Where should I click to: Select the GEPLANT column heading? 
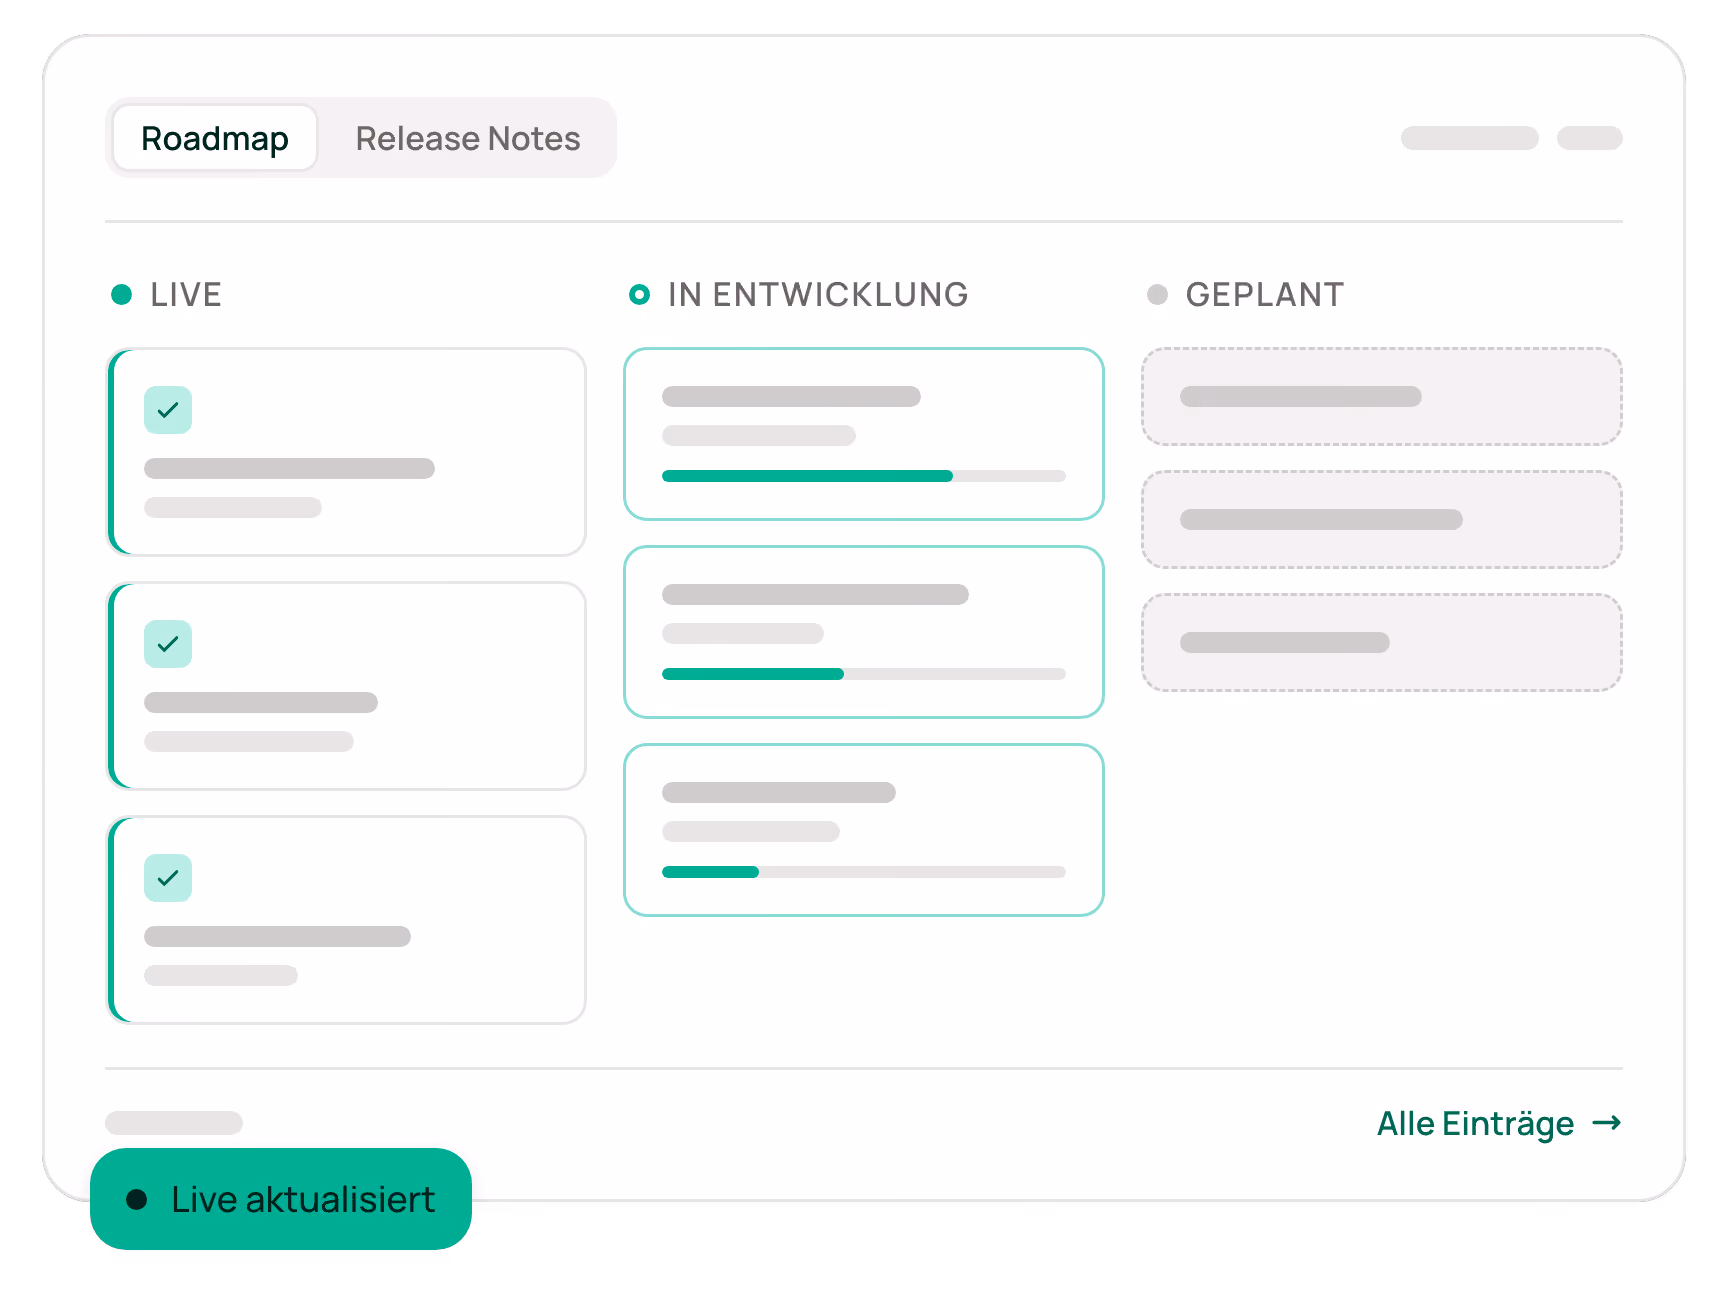1264,294
